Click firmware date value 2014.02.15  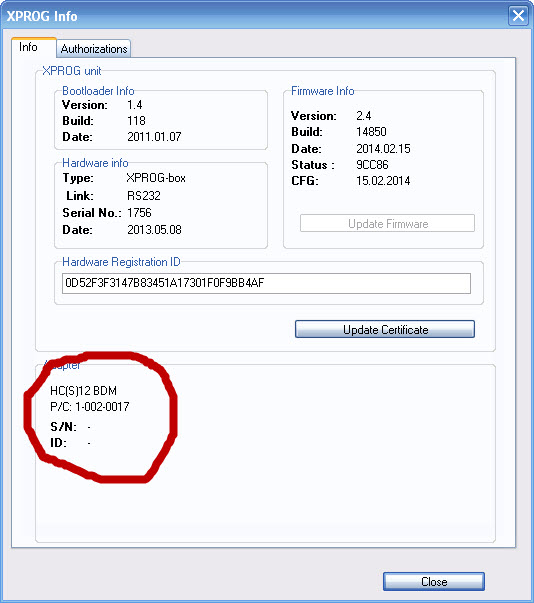point(383,149)
